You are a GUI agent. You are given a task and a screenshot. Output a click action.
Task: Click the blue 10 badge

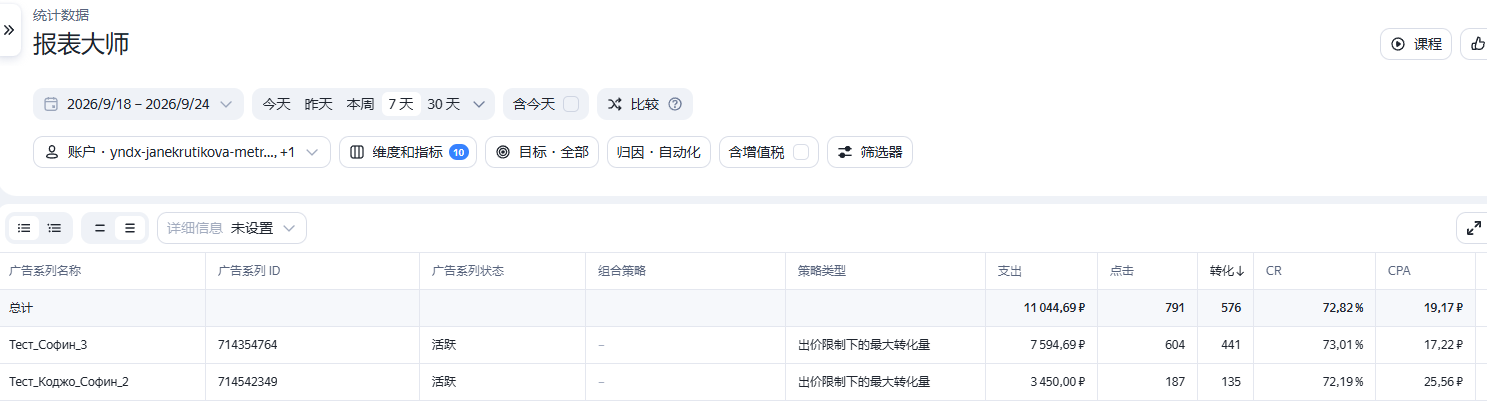pyautogui.click(x=459, y=152)
